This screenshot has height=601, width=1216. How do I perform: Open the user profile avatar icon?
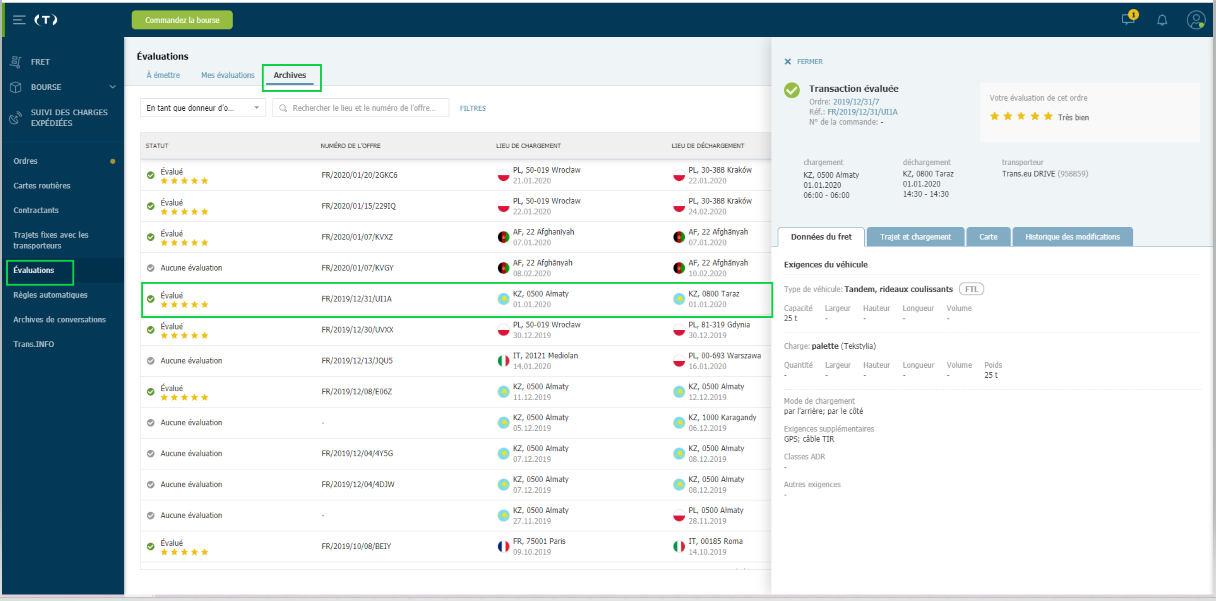pyautogui.click(x=1195, y=19)
